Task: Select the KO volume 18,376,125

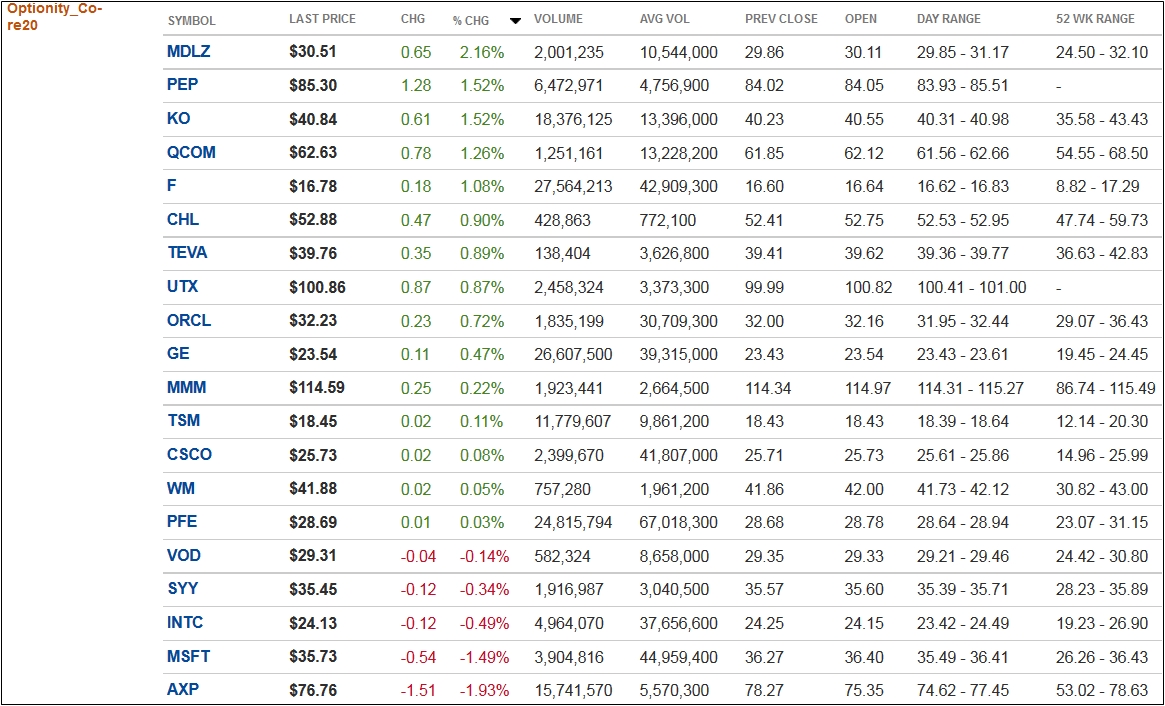Action: (x=574, y=120)
